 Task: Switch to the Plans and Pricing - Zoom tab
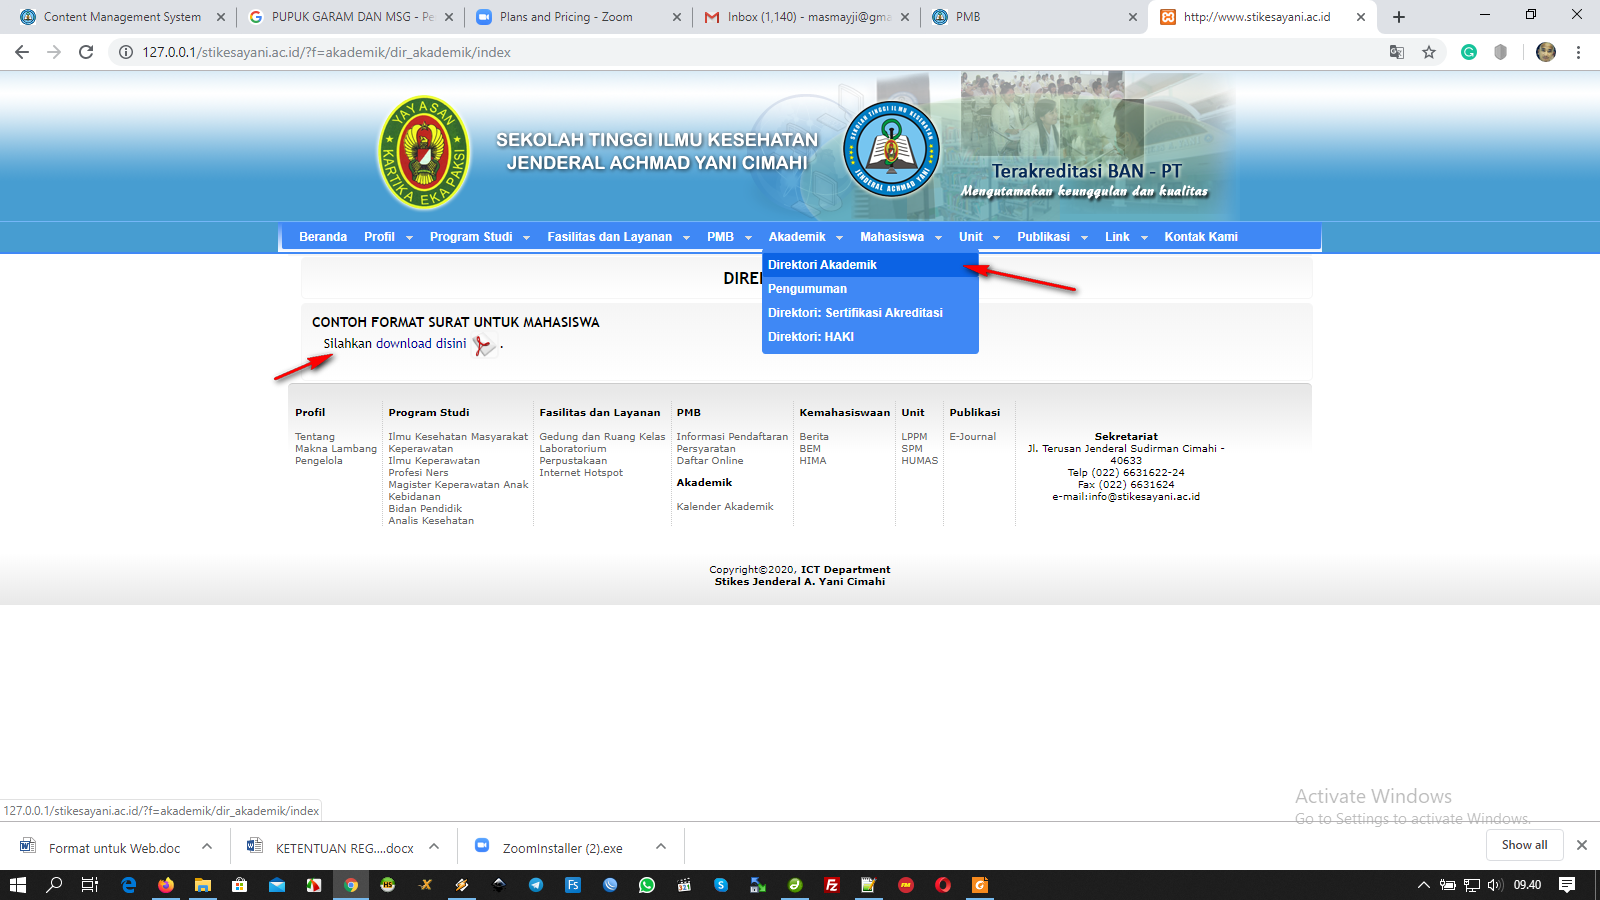point(566,17)
